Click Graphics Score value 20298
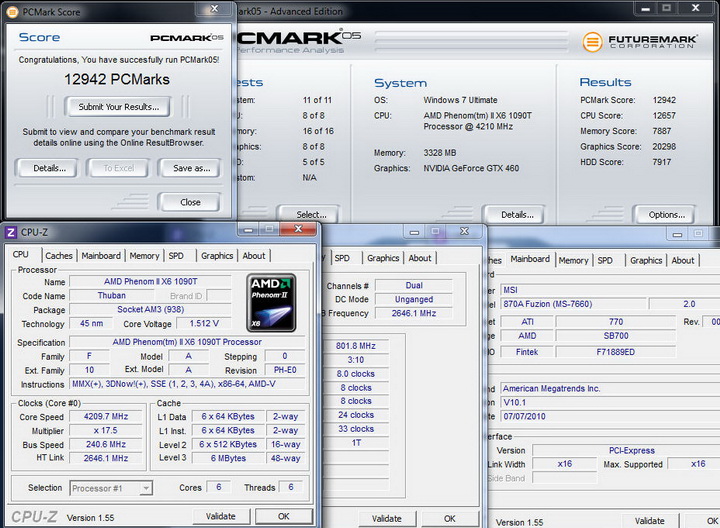Image resolution: width=720 pixels, height=528 pixels. coord(664,146)
